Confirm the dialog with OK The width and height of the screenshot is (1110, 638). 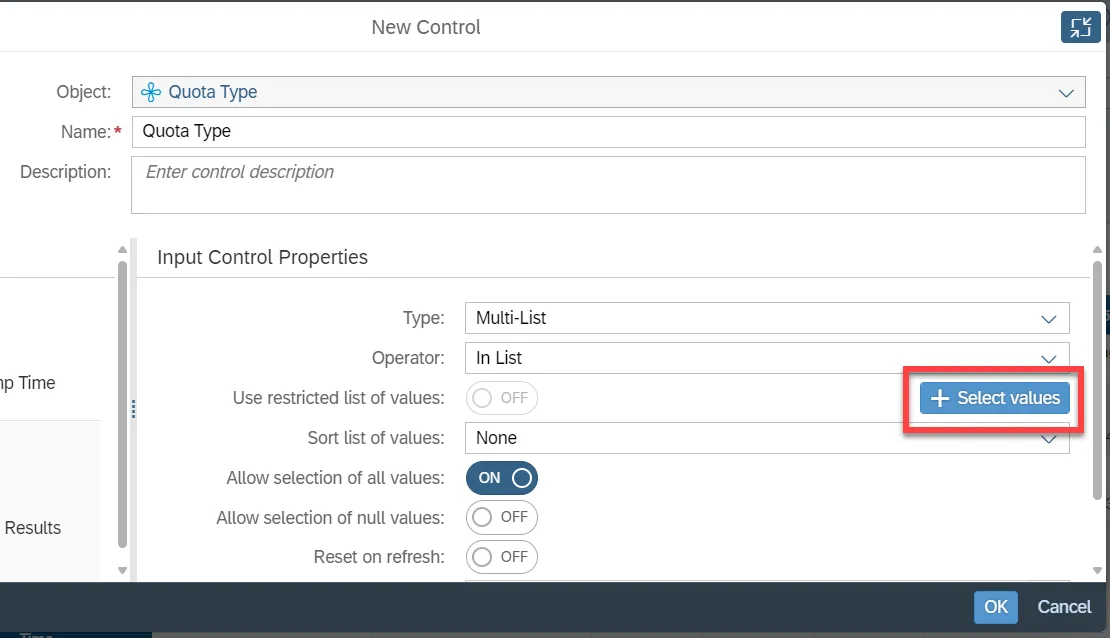tap(995, 606)
